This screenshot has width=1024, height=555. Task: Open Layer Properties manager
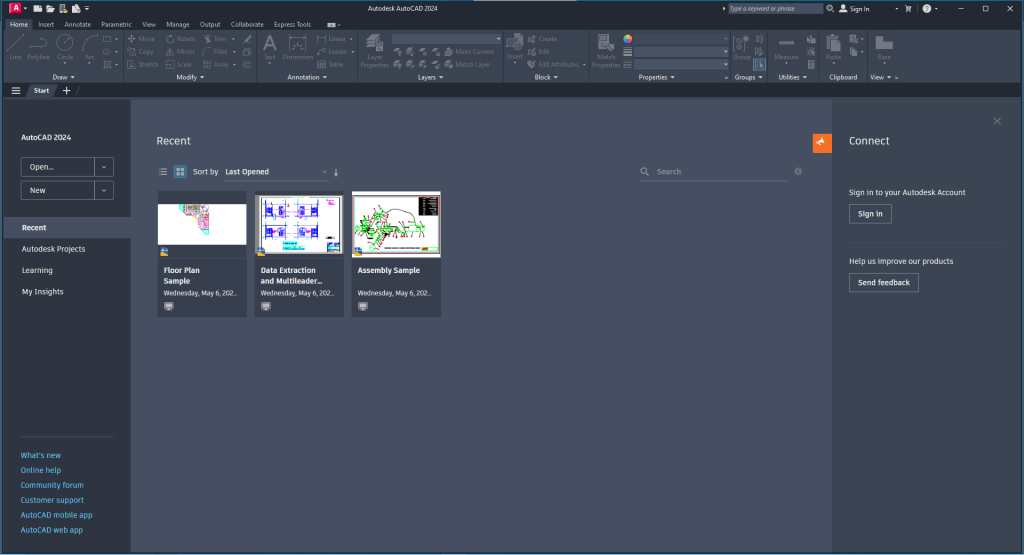coord(374,51)
